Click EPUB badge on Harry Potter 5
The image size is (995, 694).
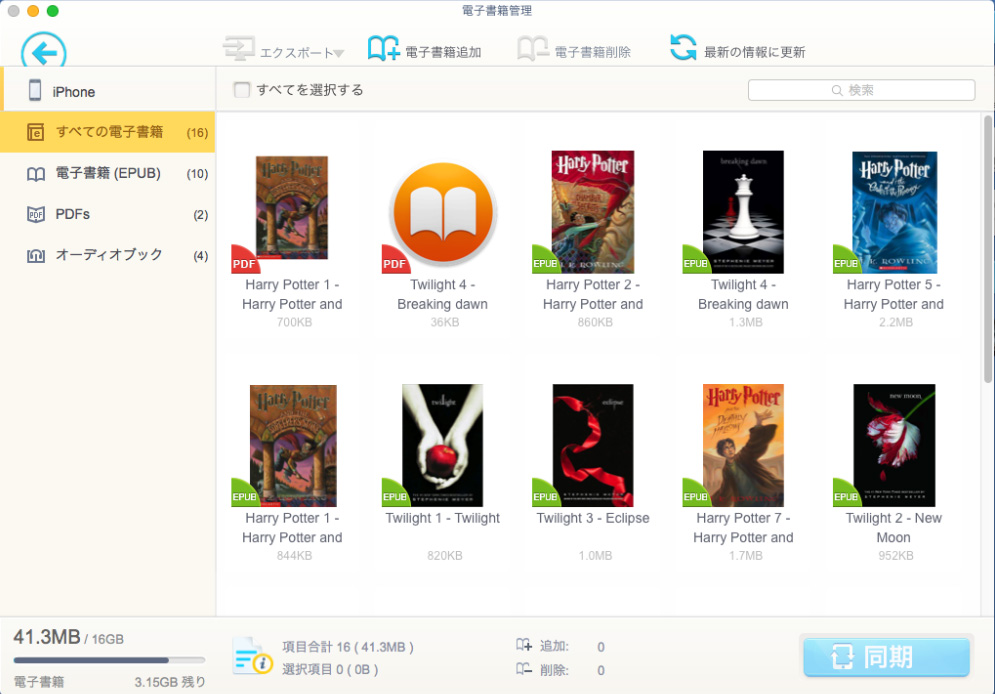click(845, 263)
